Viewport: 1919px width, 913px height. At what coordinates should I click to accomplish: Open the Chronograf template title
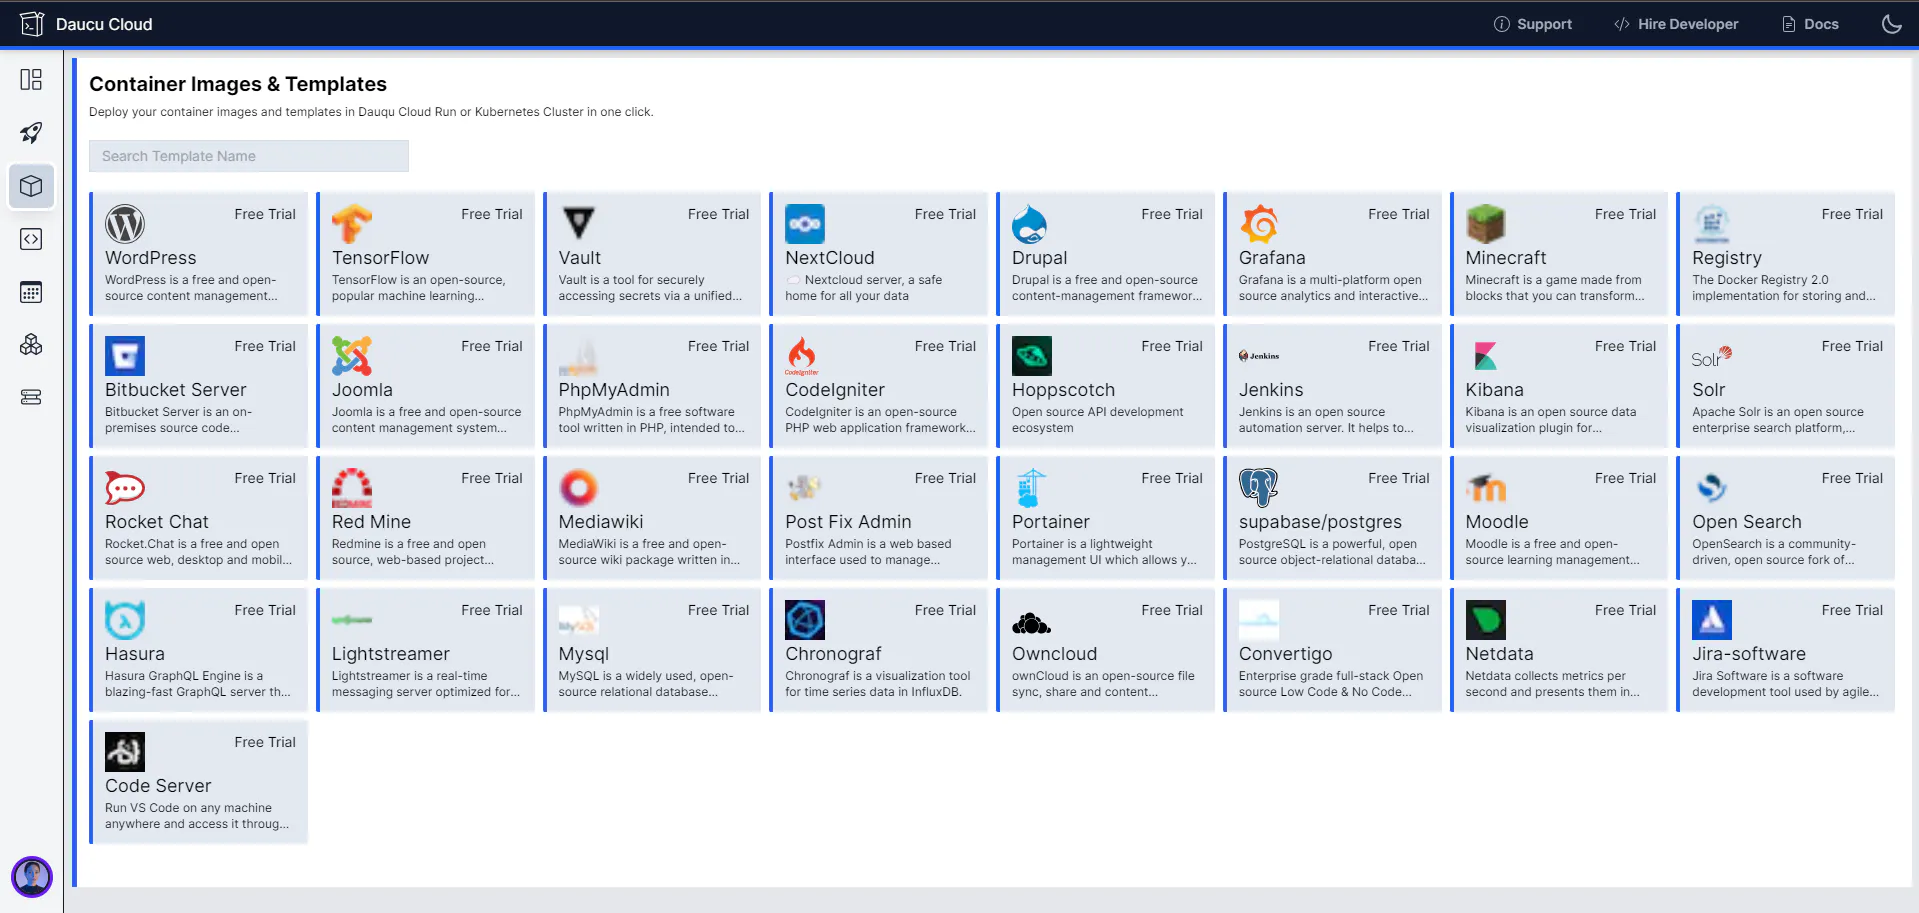click(833, 654)
